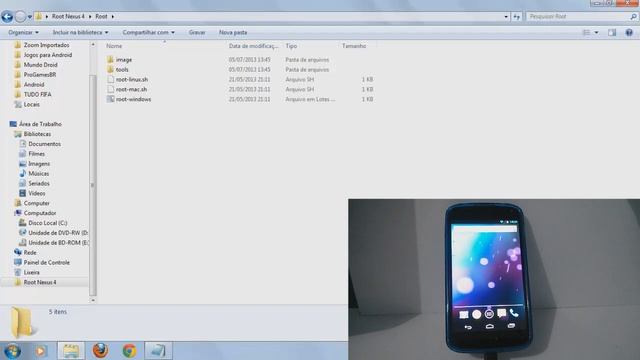Open Disco Local (C:) drive

click(47, 223)
